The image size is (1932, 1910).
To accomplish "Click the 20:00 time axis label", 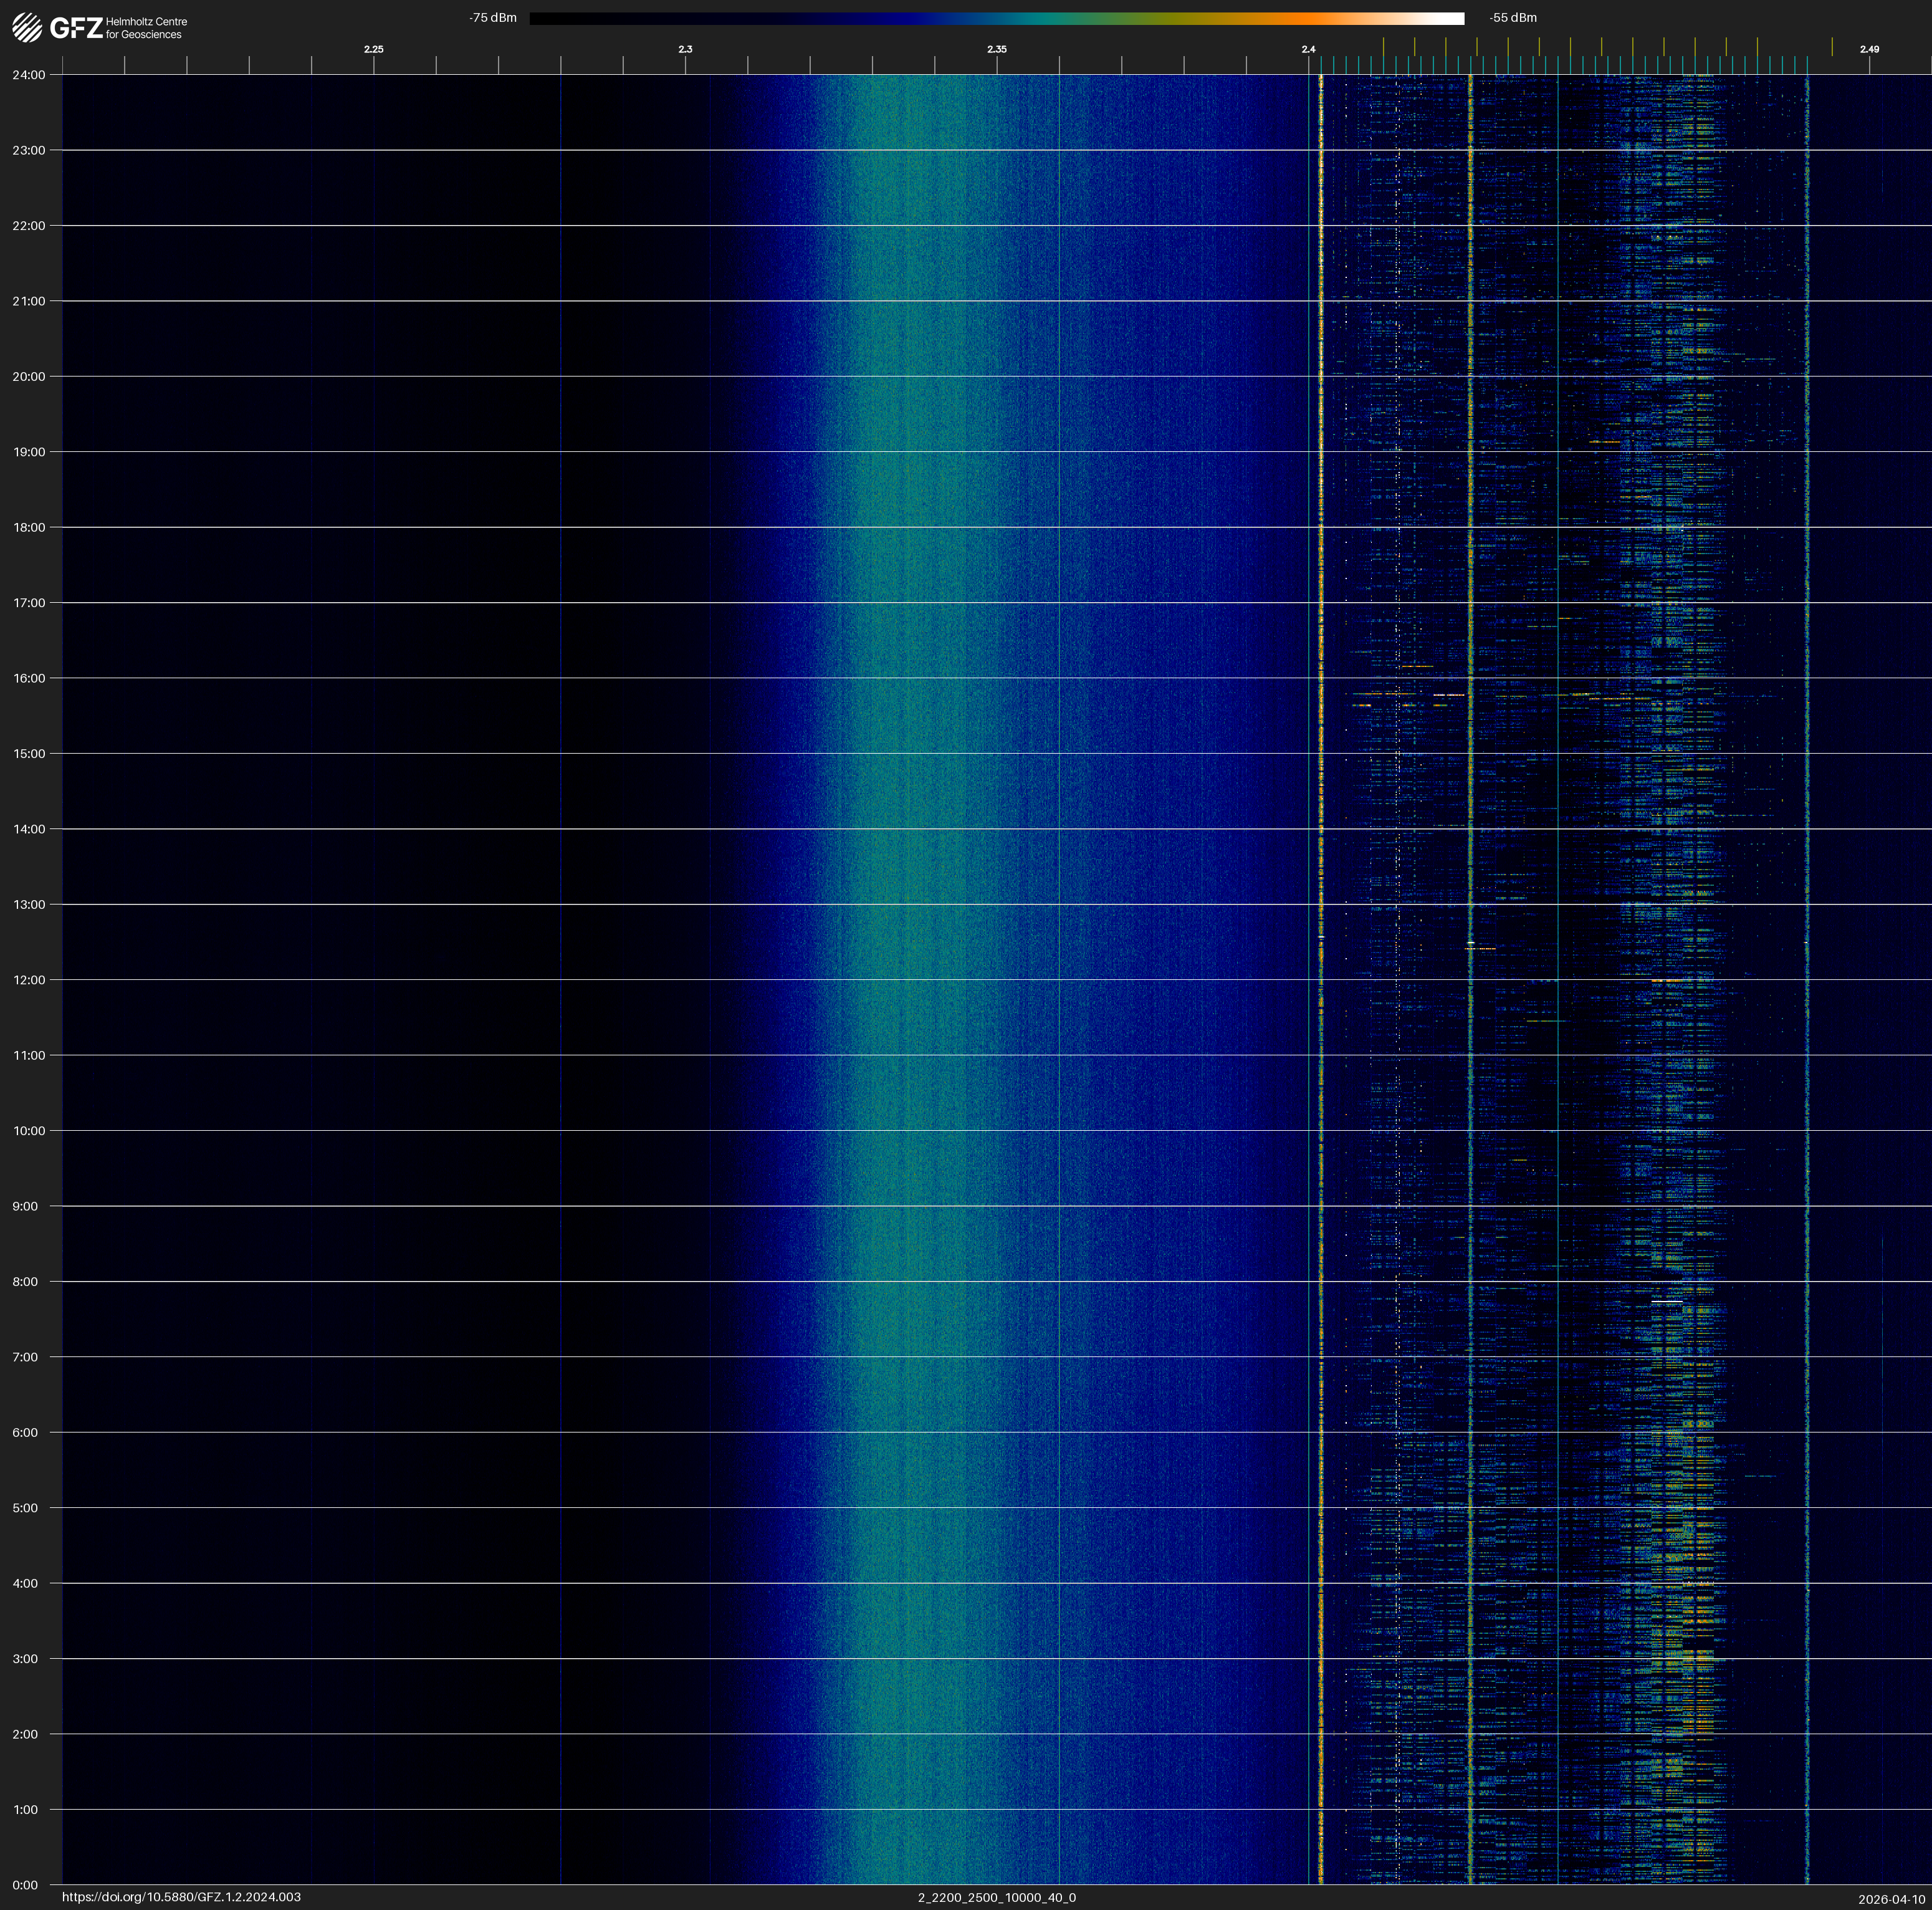I will click(29, 377).
